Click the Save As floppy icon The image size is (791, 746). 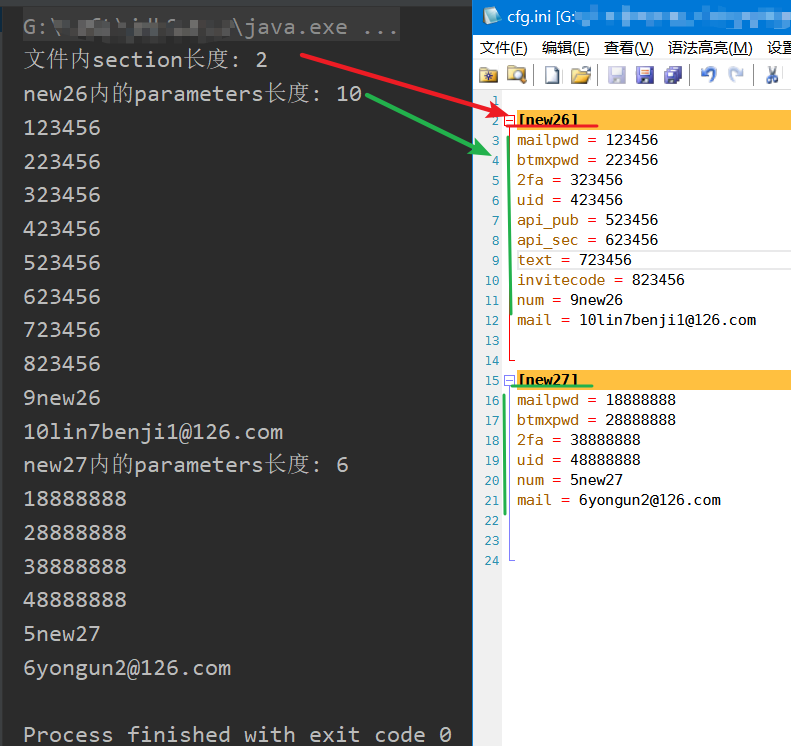645,75
